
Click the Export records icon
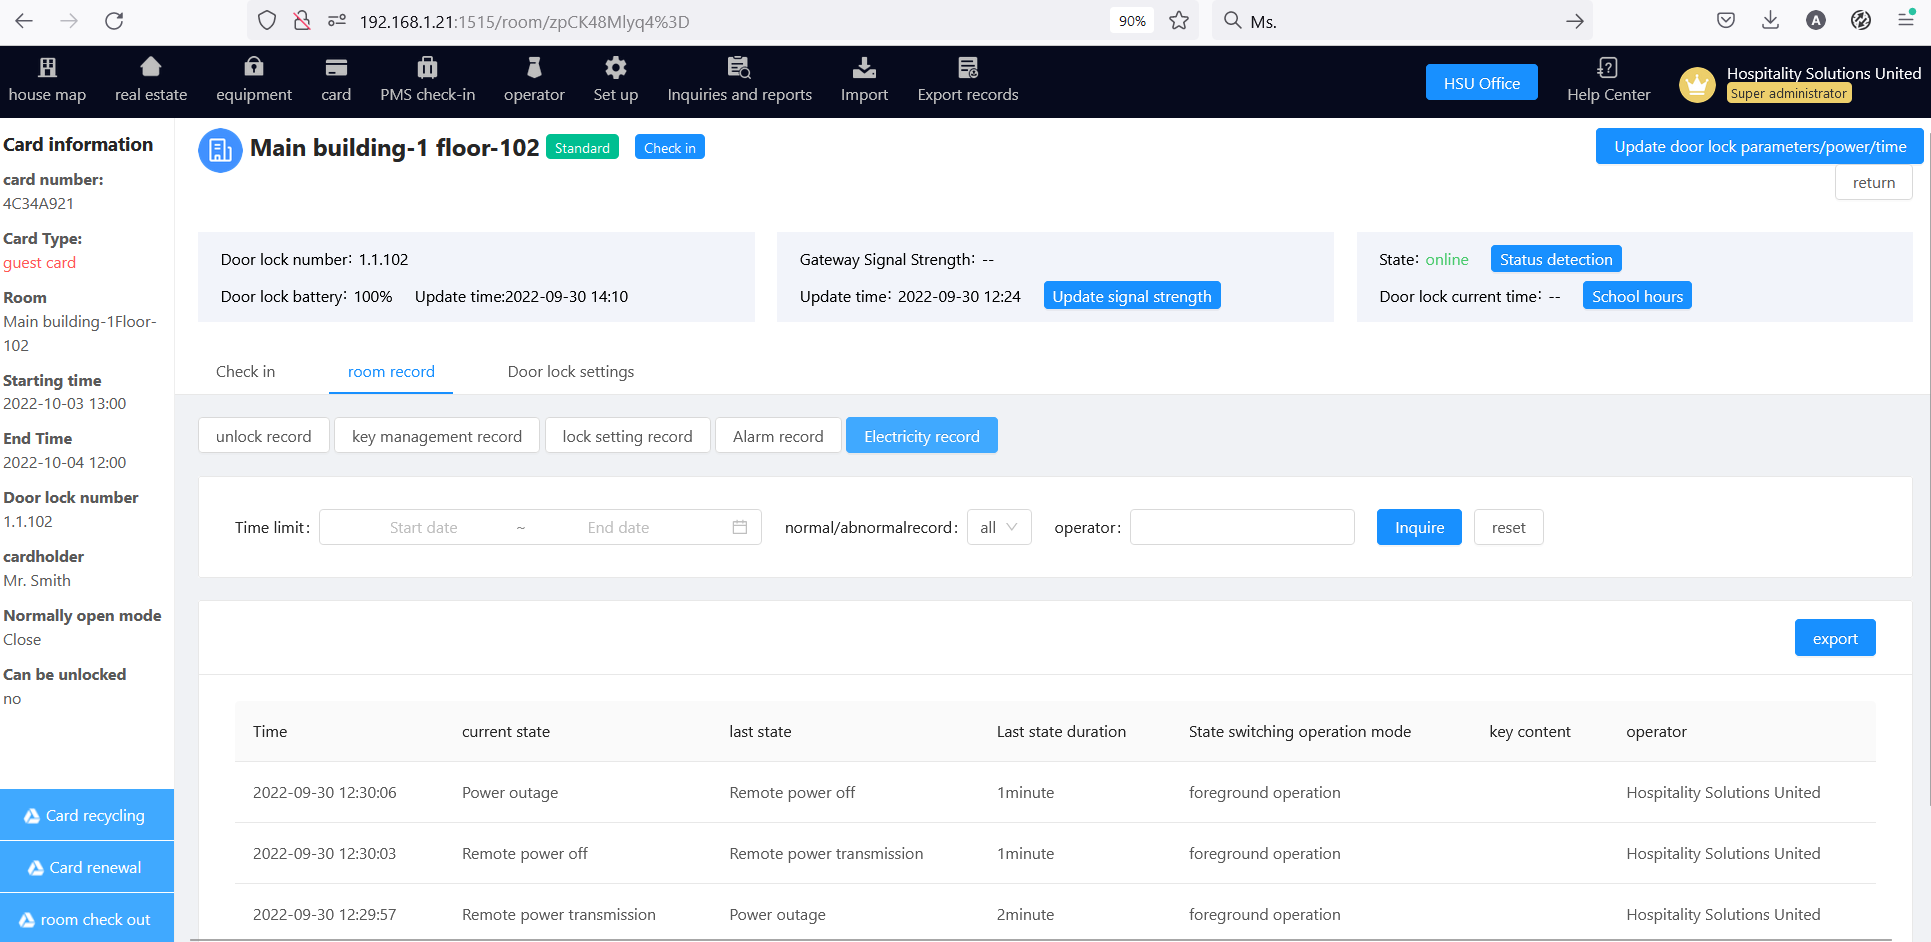tap(967, 67)
